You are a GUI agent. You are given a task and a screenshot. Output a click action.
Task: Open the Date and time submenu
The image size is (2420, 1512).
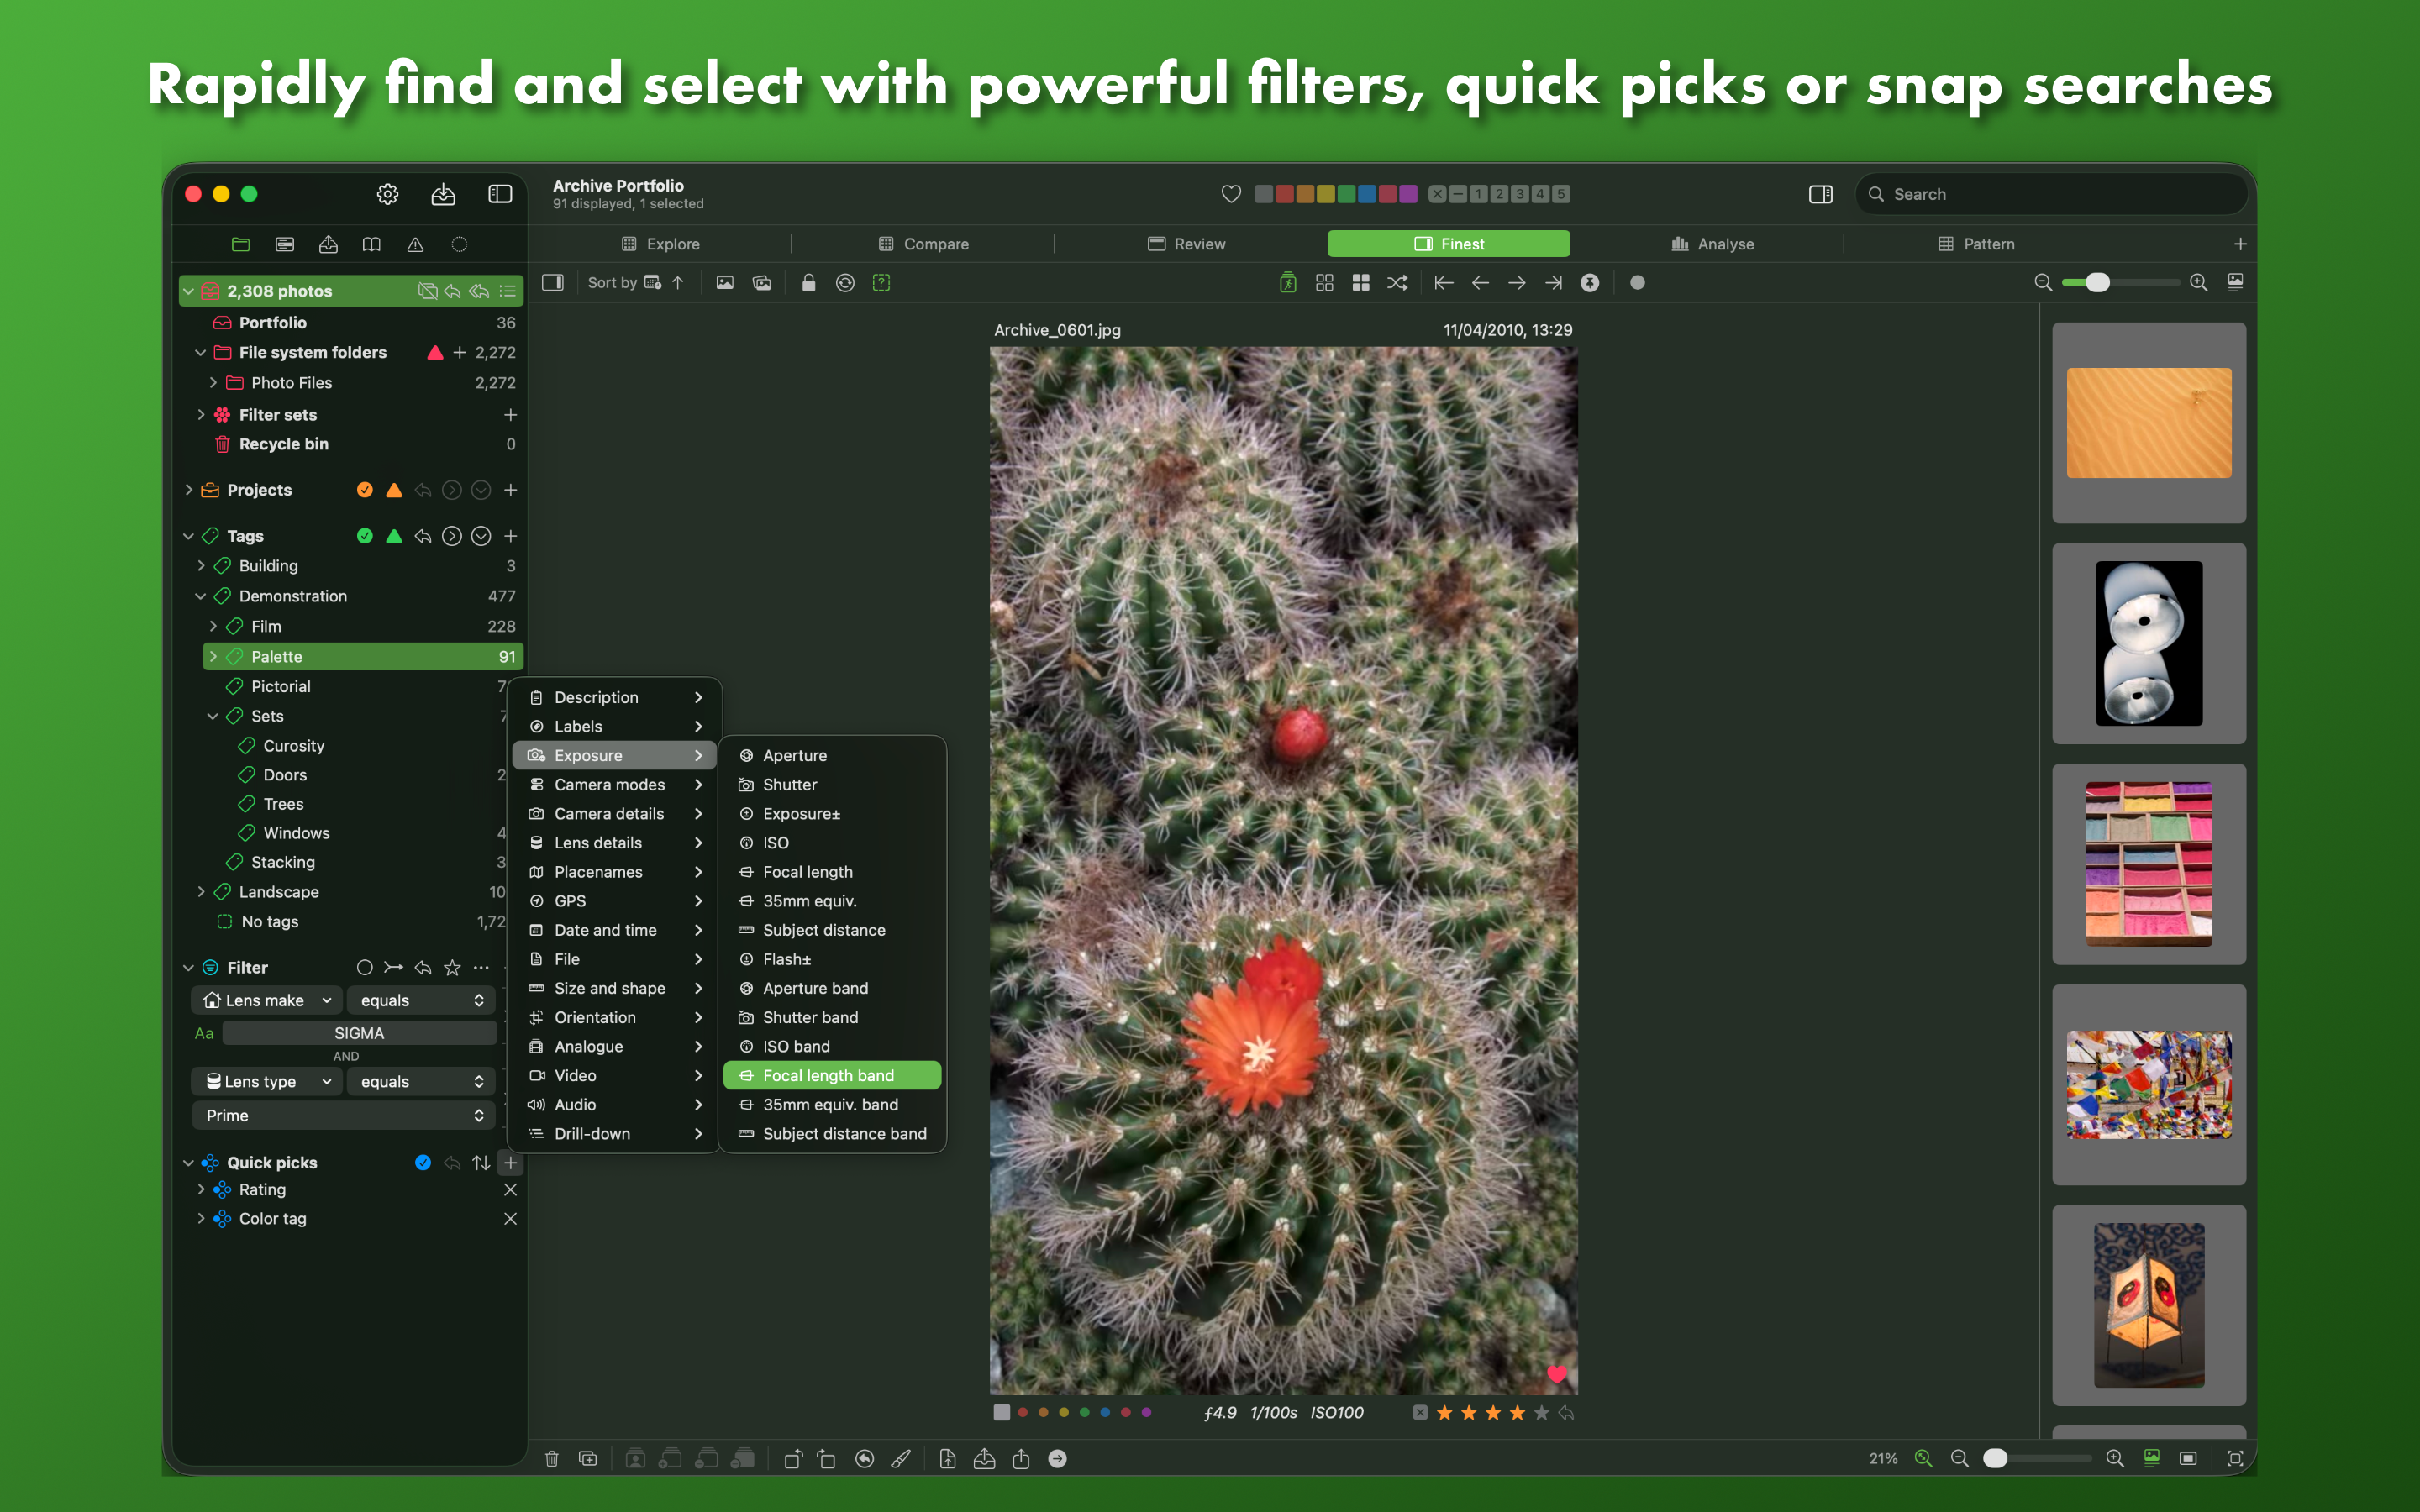point(614,930)
